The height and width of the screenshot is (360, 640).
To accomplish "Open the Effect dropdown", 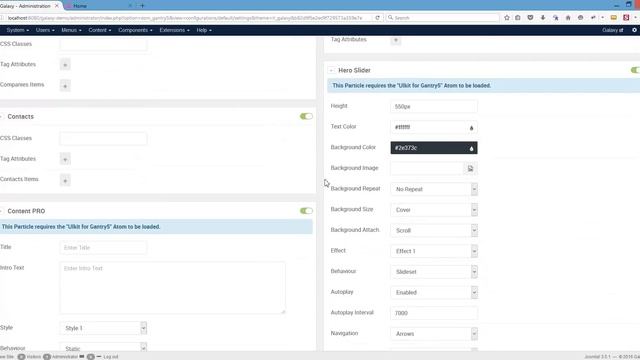I will [434, 251].
